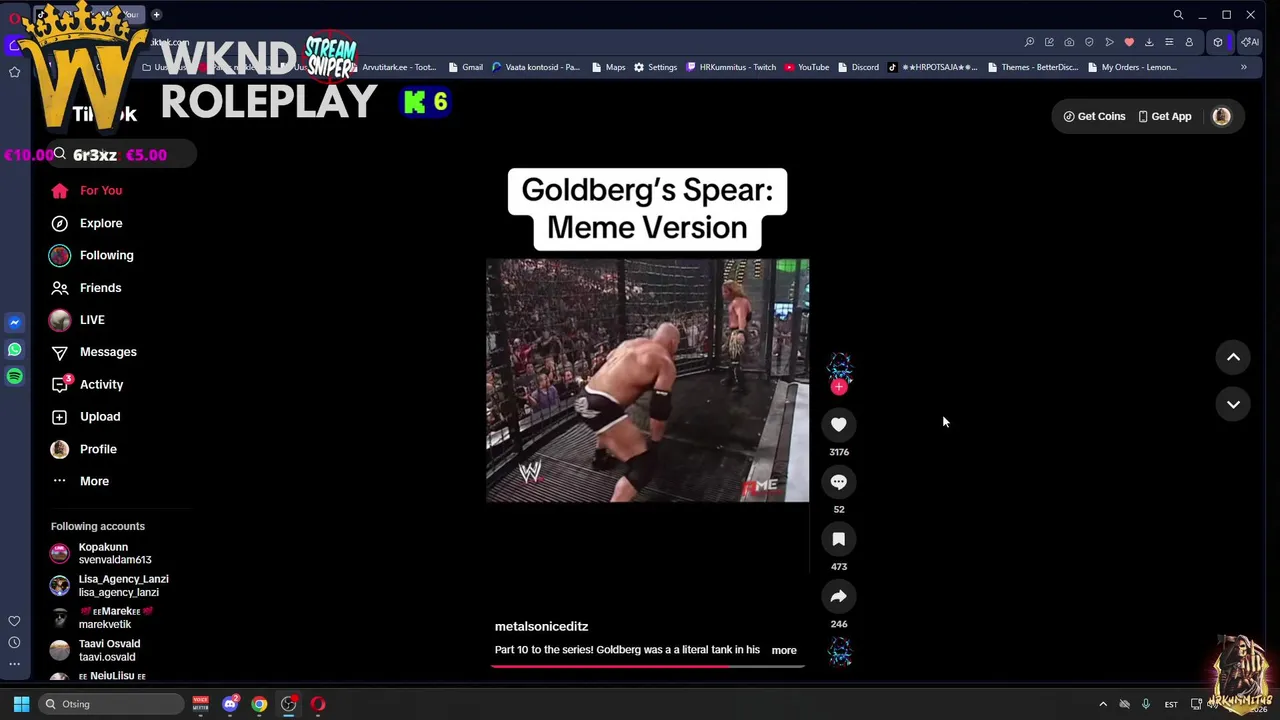Open OBS Studio from the taskbar

coord(289,704)
